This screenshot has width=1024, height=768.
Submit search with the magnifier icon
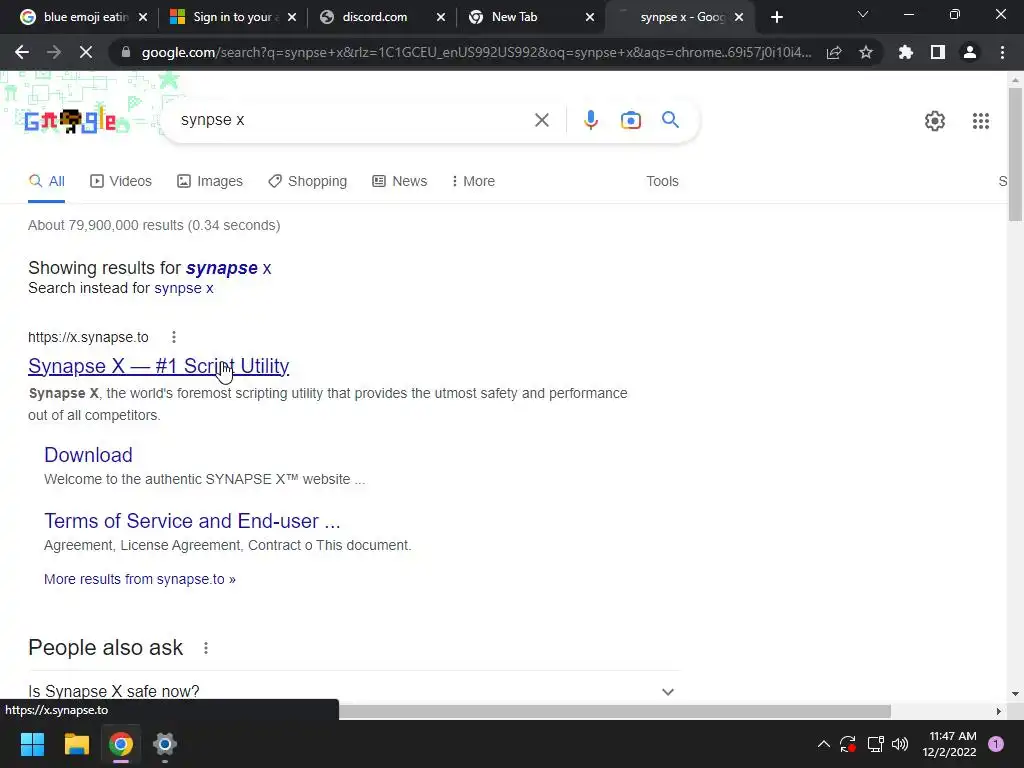coord(670,120)
